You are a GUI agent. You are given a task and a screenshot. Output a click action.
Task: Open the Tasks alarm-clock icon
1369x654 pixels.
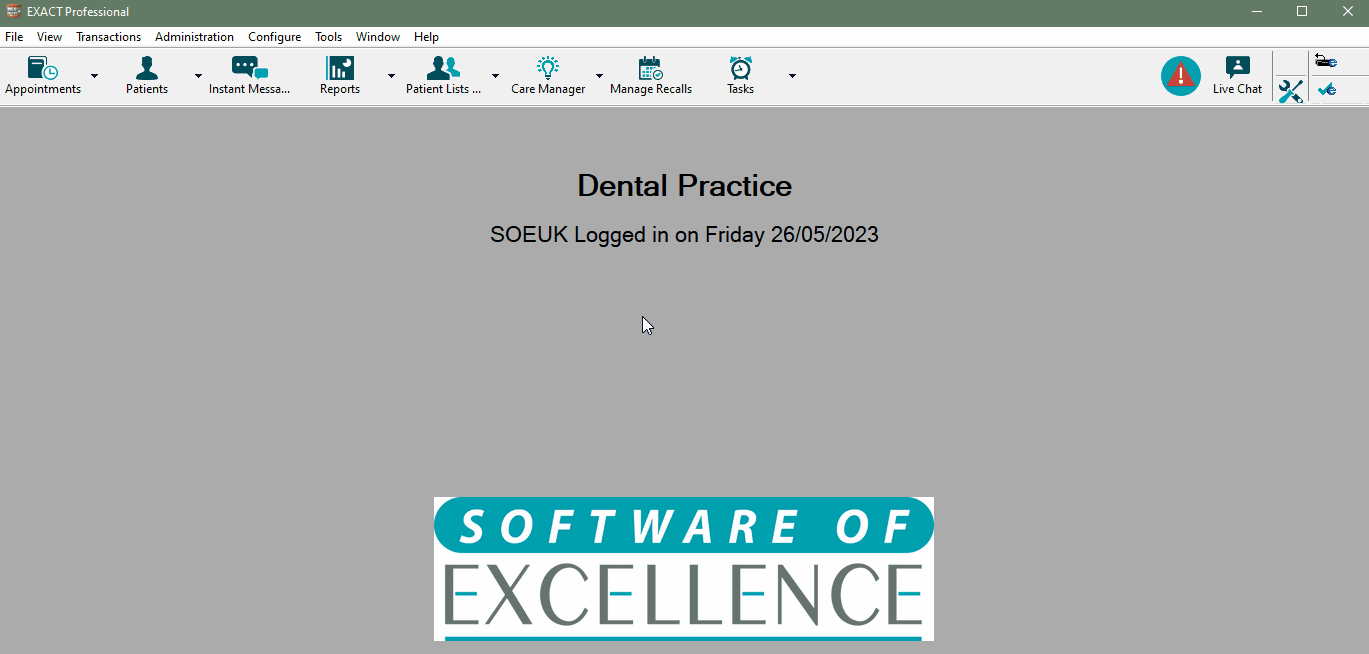click(741, 76)
